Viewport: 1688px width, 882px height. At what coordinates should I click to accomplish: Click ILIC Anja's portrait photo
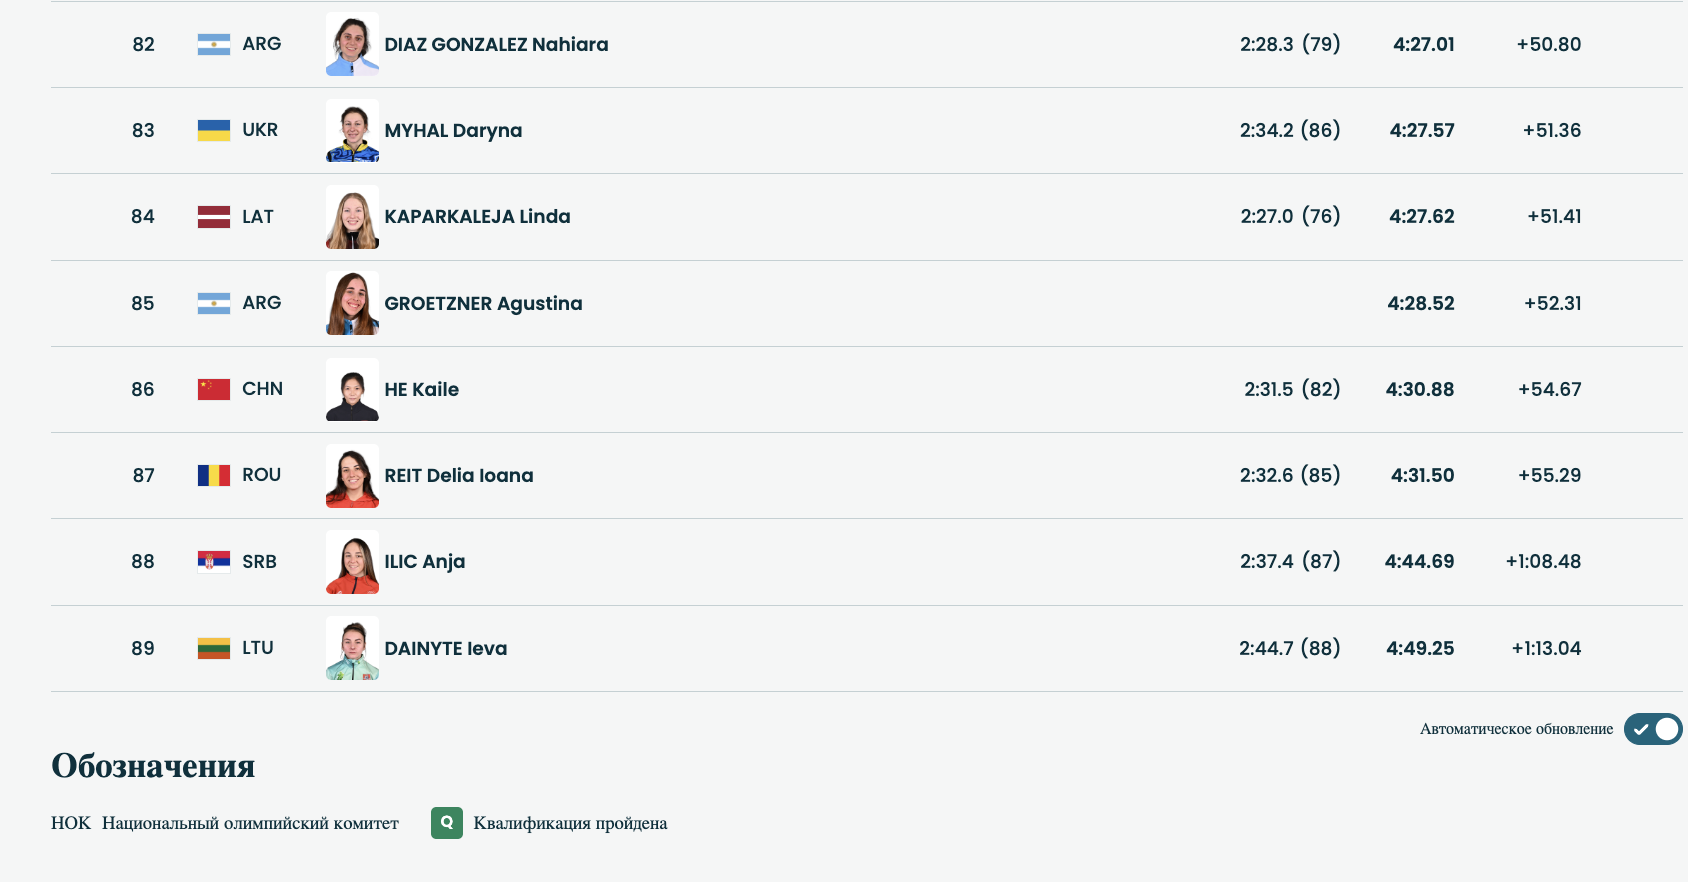352,562
